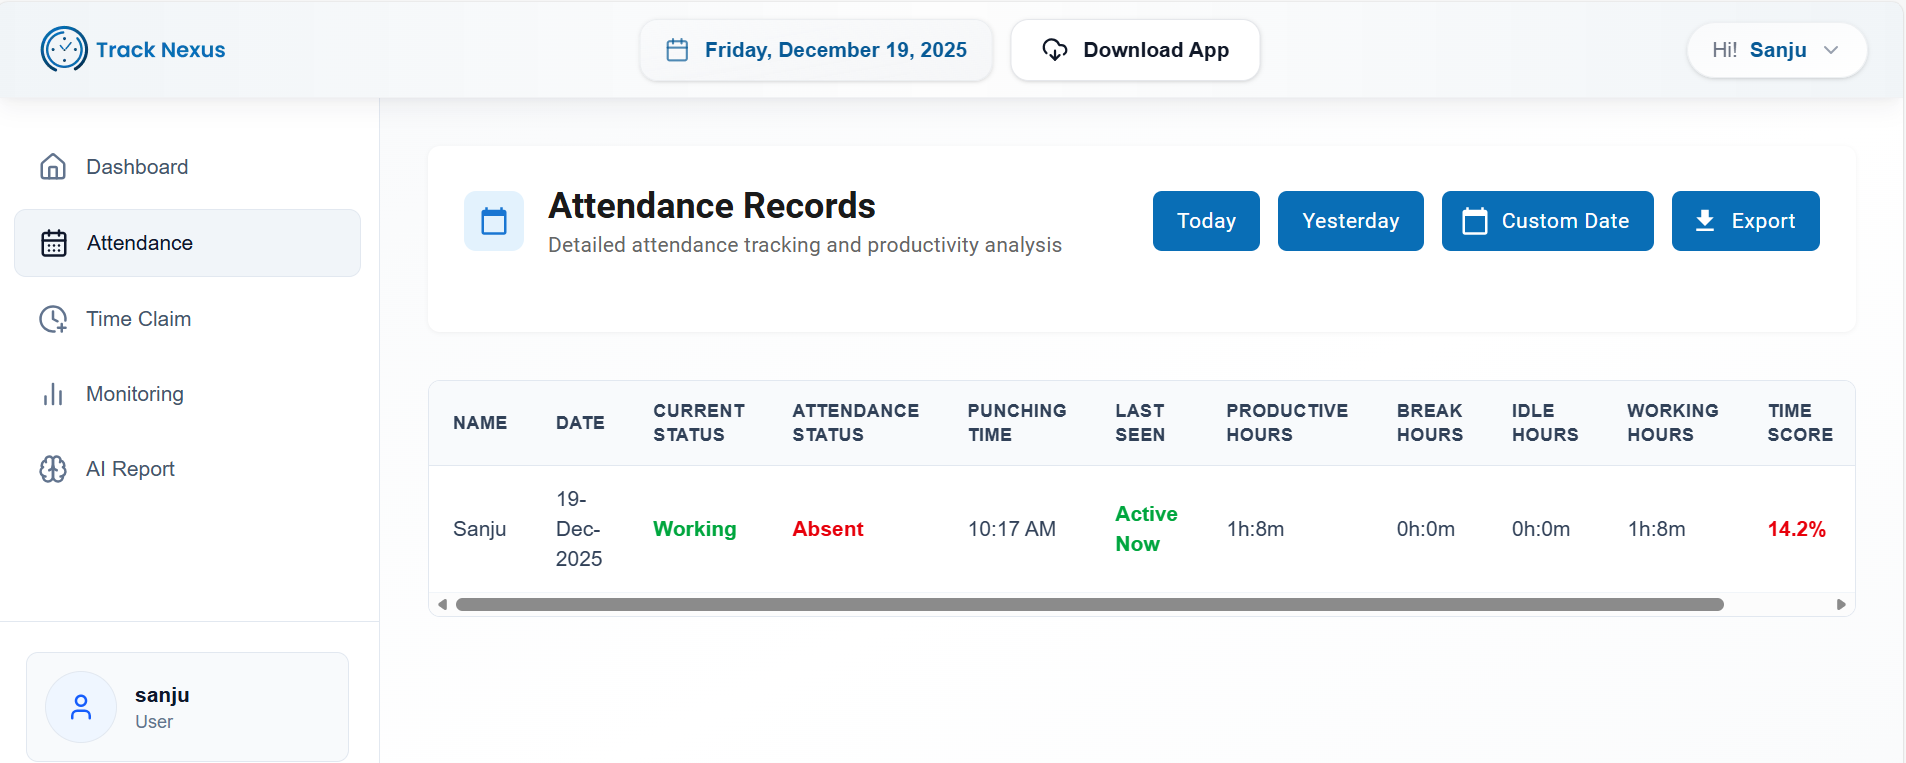Click the DATE column header

[x=580, y=423]
